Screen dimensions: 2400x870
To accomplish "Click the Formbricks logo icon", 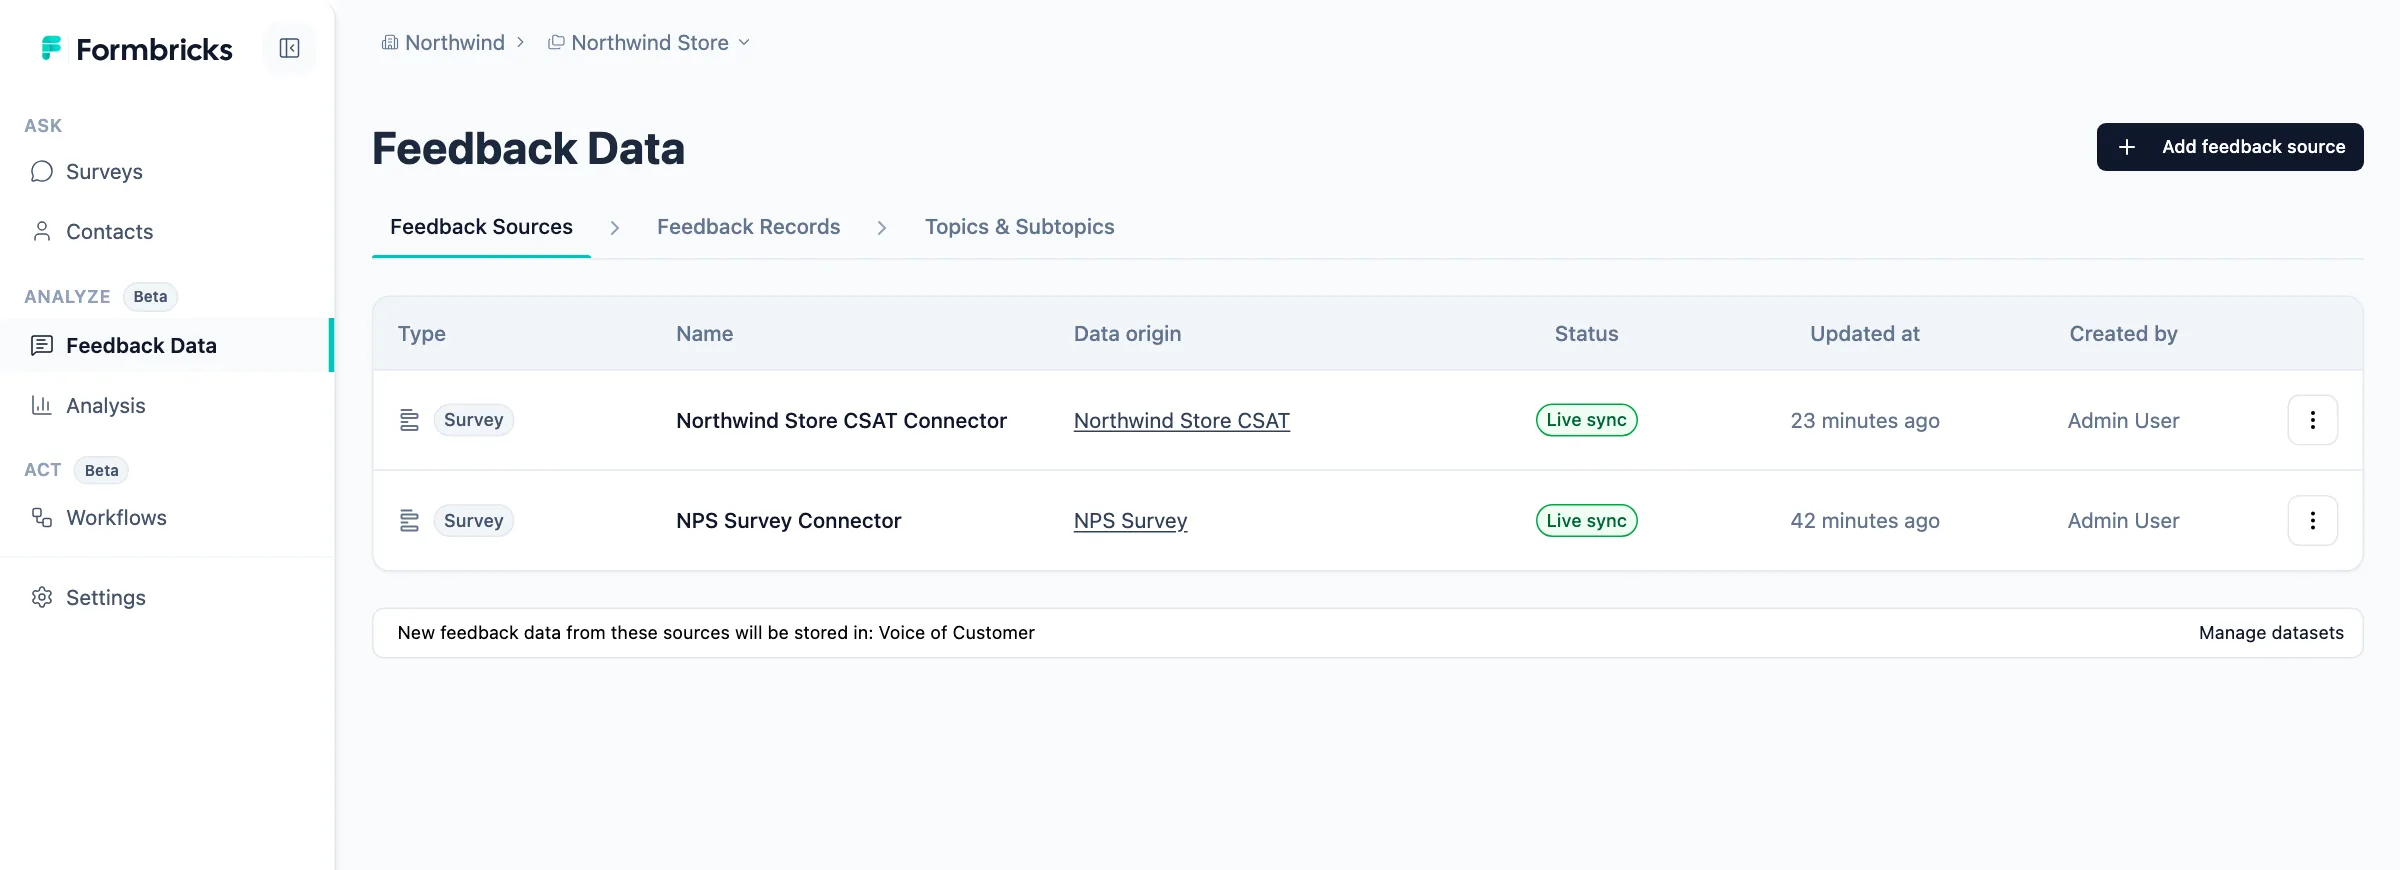I will pos(51,48).
